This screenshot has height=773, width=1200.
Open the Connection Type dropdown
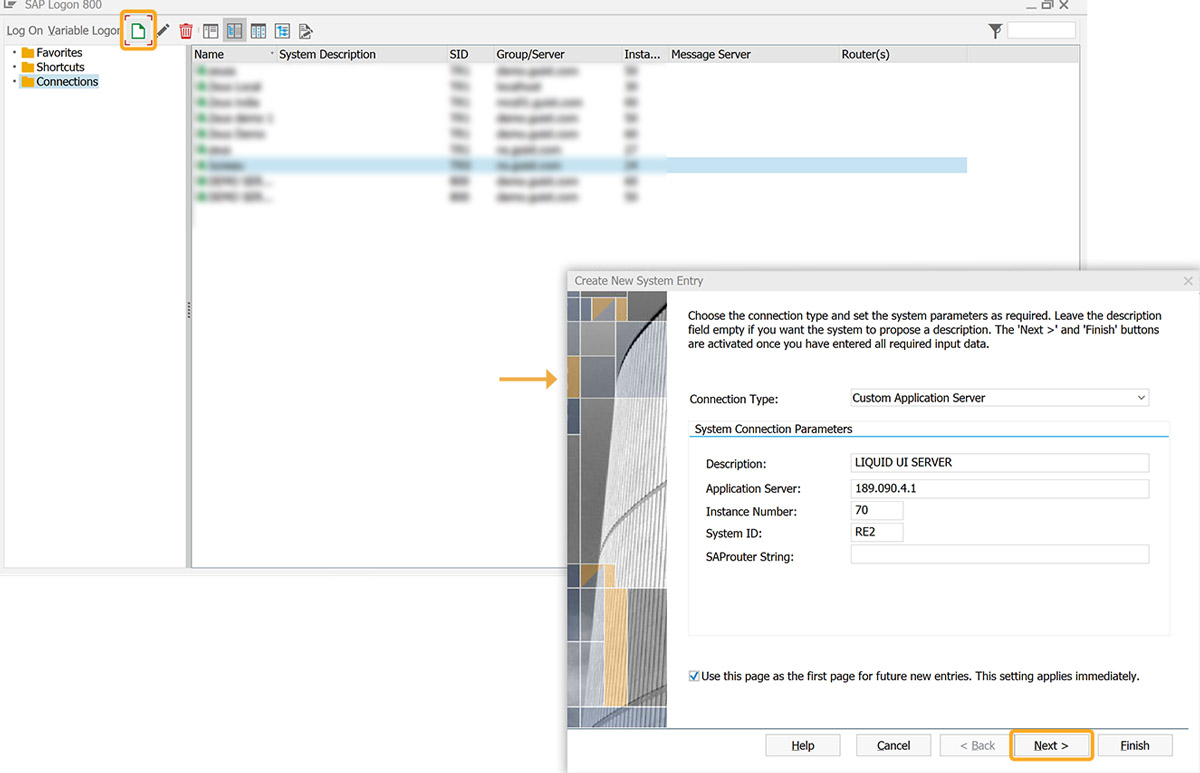[999, 398]
